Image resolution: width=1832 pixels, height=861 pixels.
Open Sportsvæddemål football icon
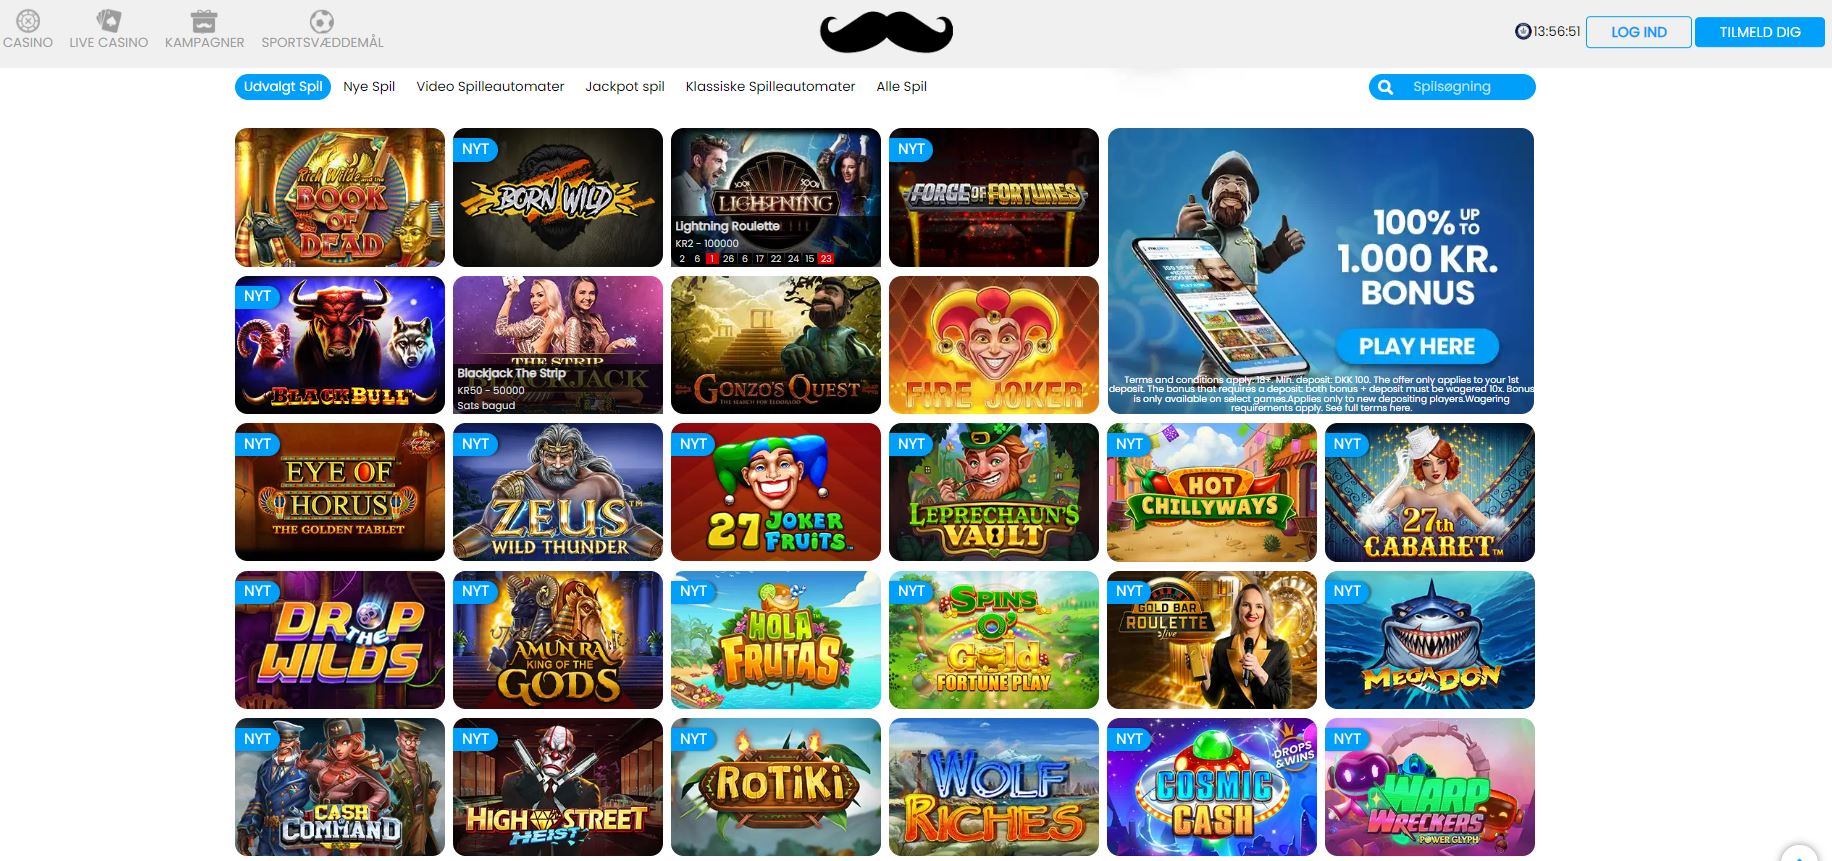pos(321,20)
